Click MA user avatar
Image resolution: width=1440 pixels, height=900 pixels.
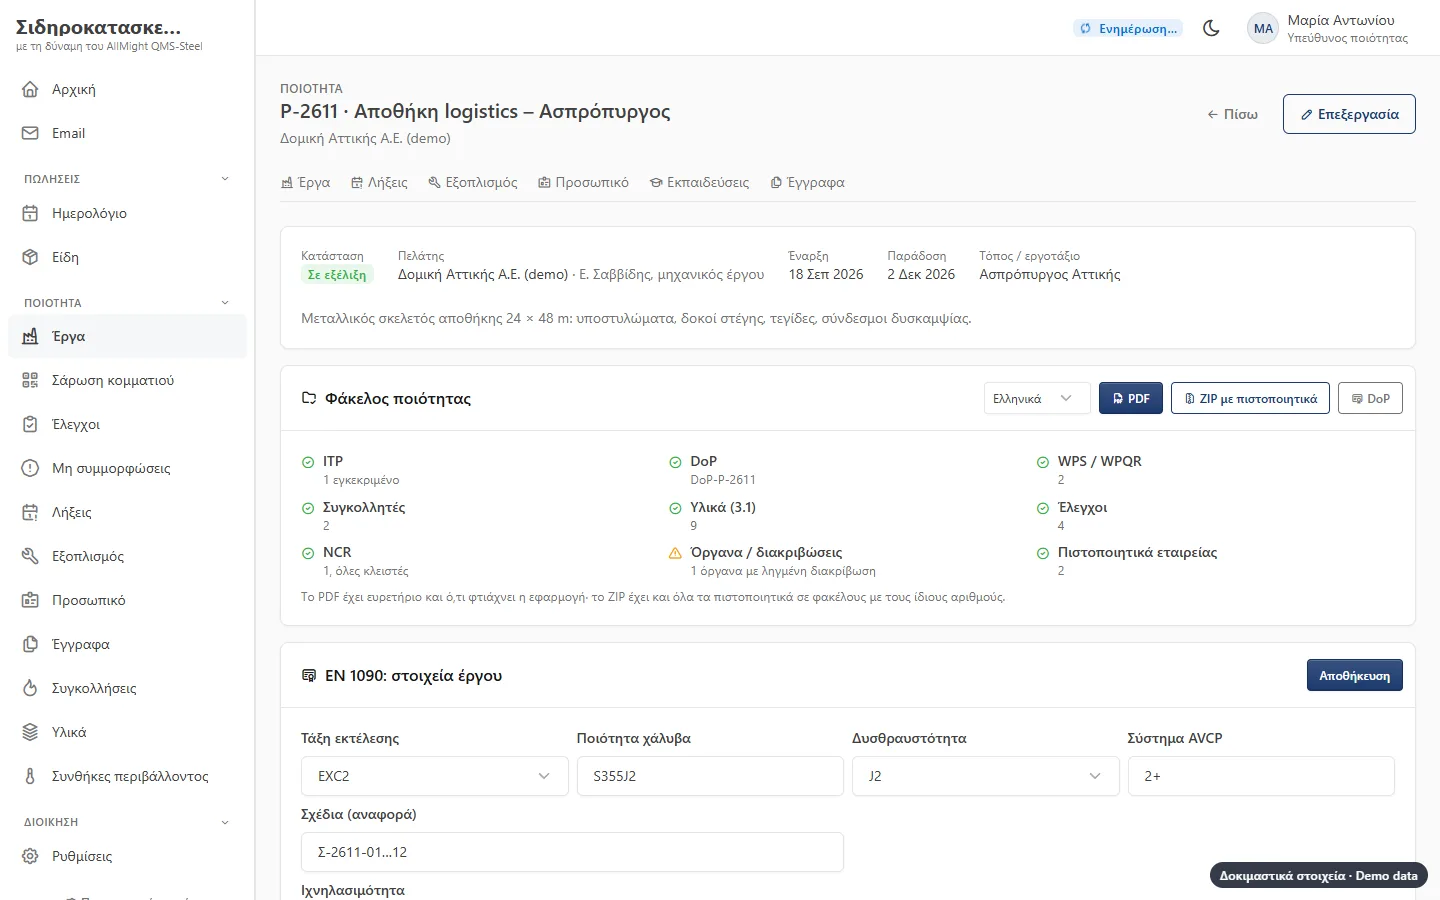[x=1263, y=28]
